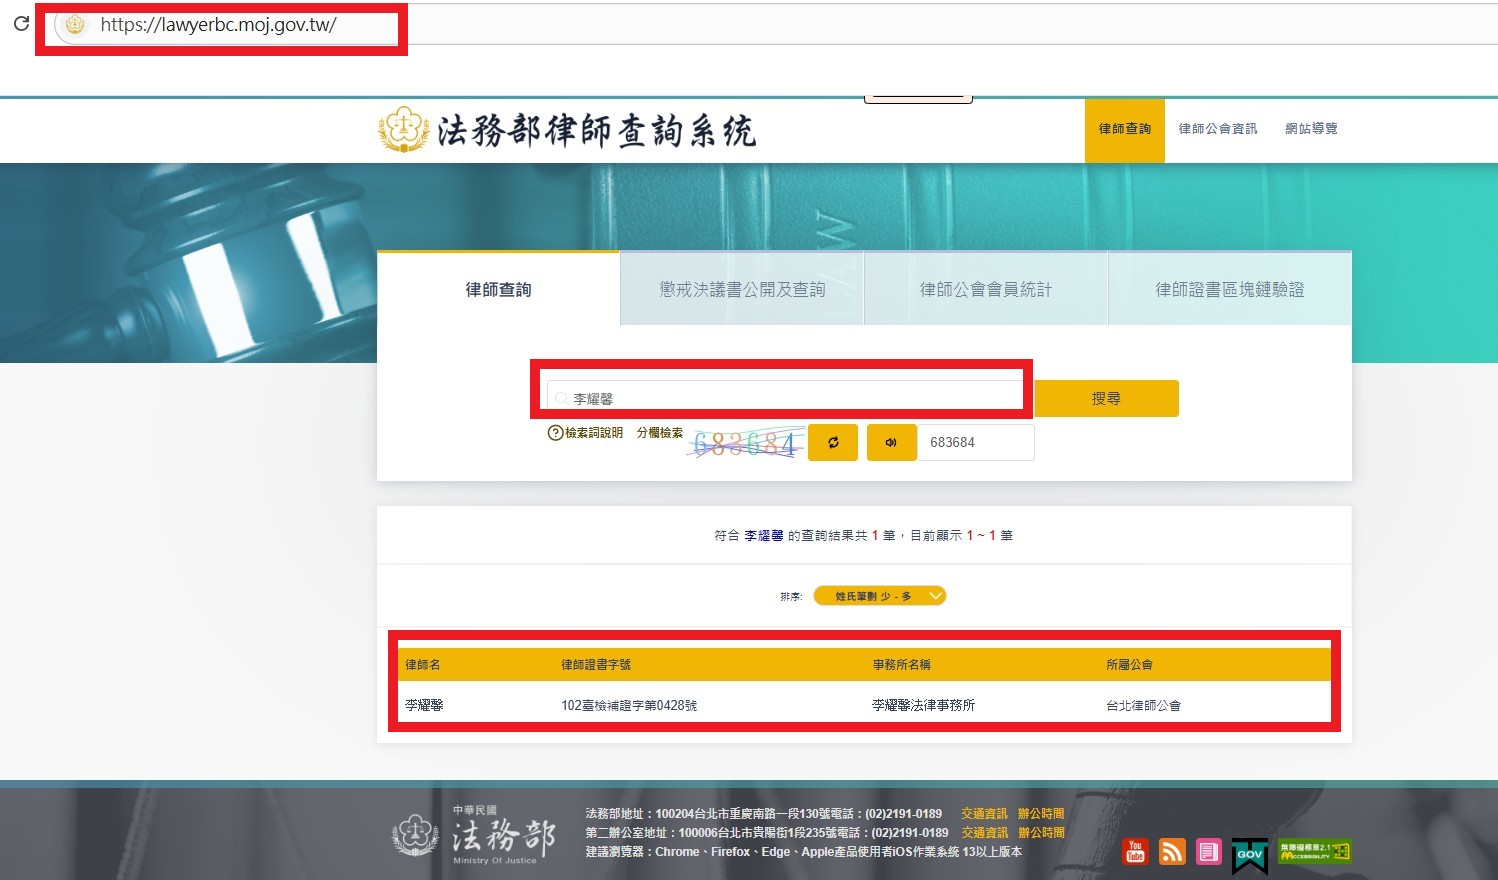Play the captcha audio
This screenshot has height=880, width=1498.
pyautogui.click(x=891, y=442)
